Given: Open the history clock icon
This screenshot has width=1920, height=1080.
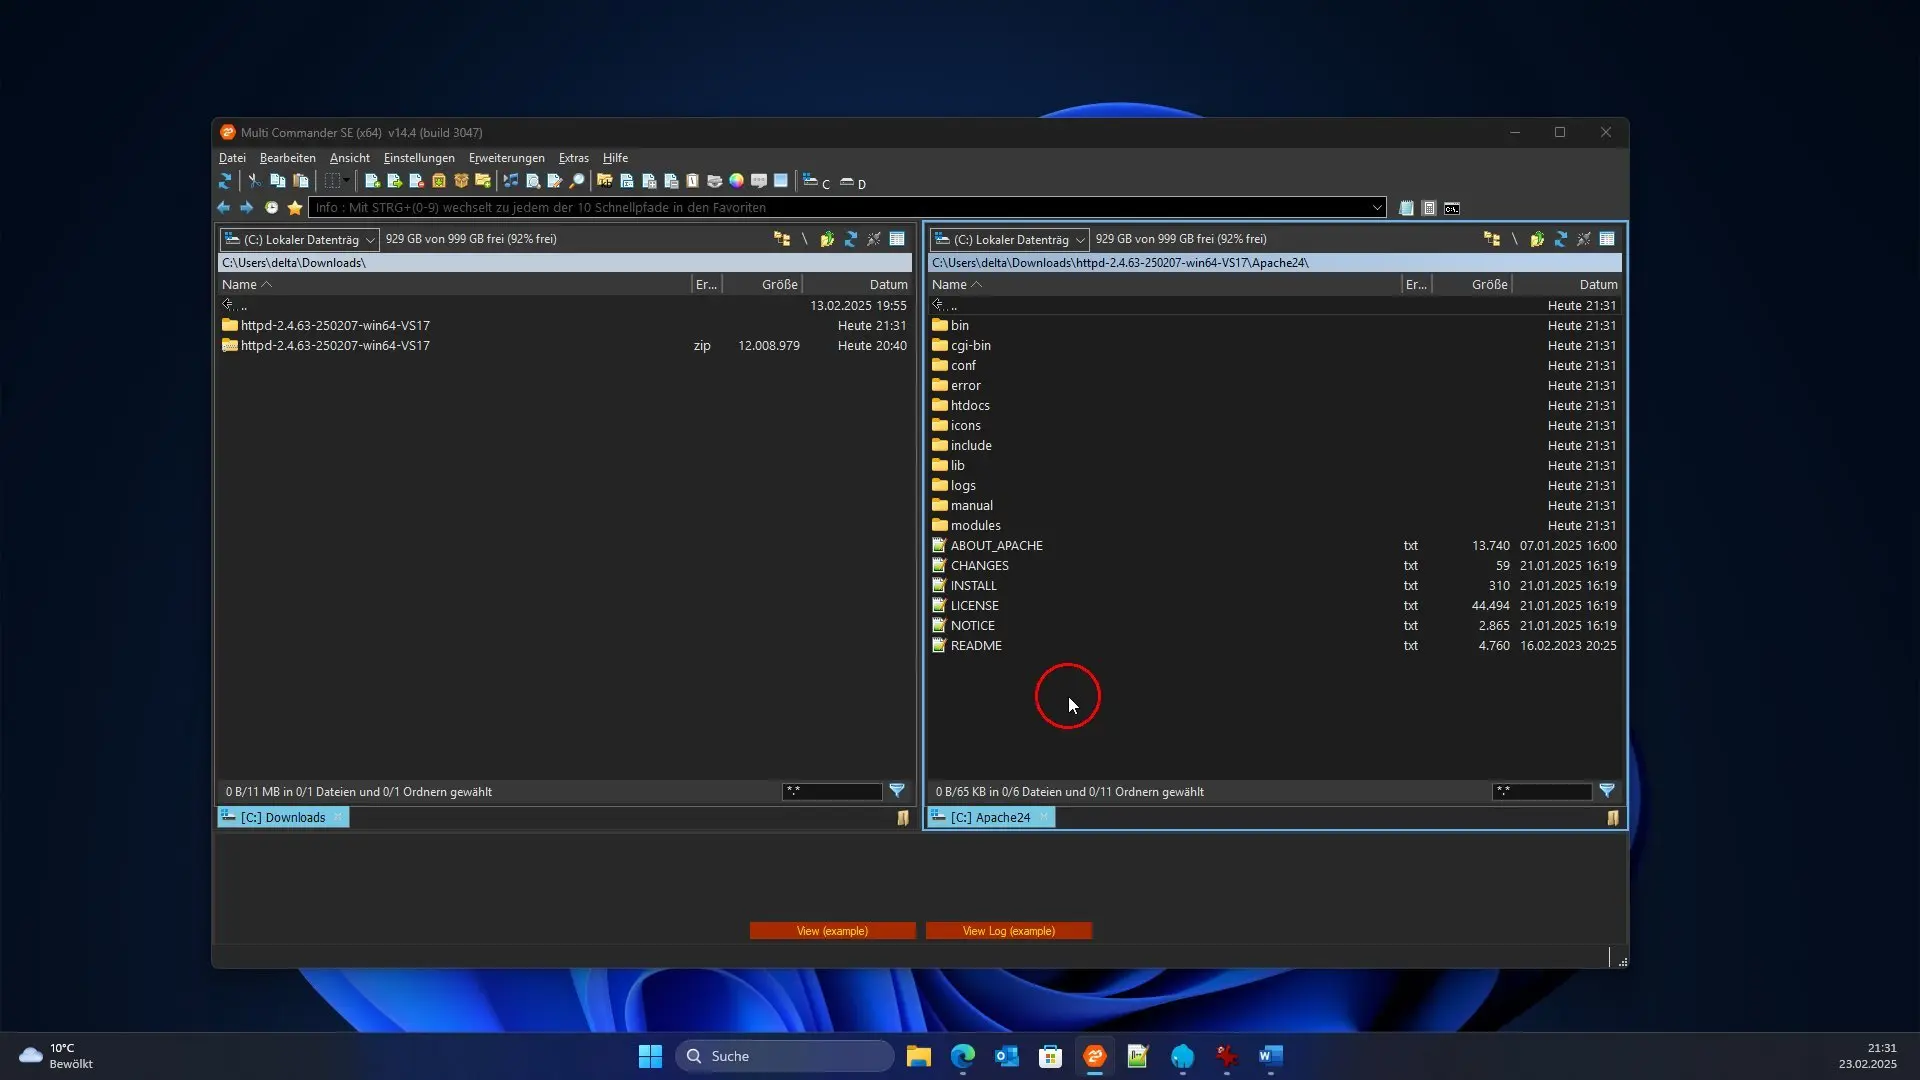Looking at the screenshot, I should (x=271, y=208).
